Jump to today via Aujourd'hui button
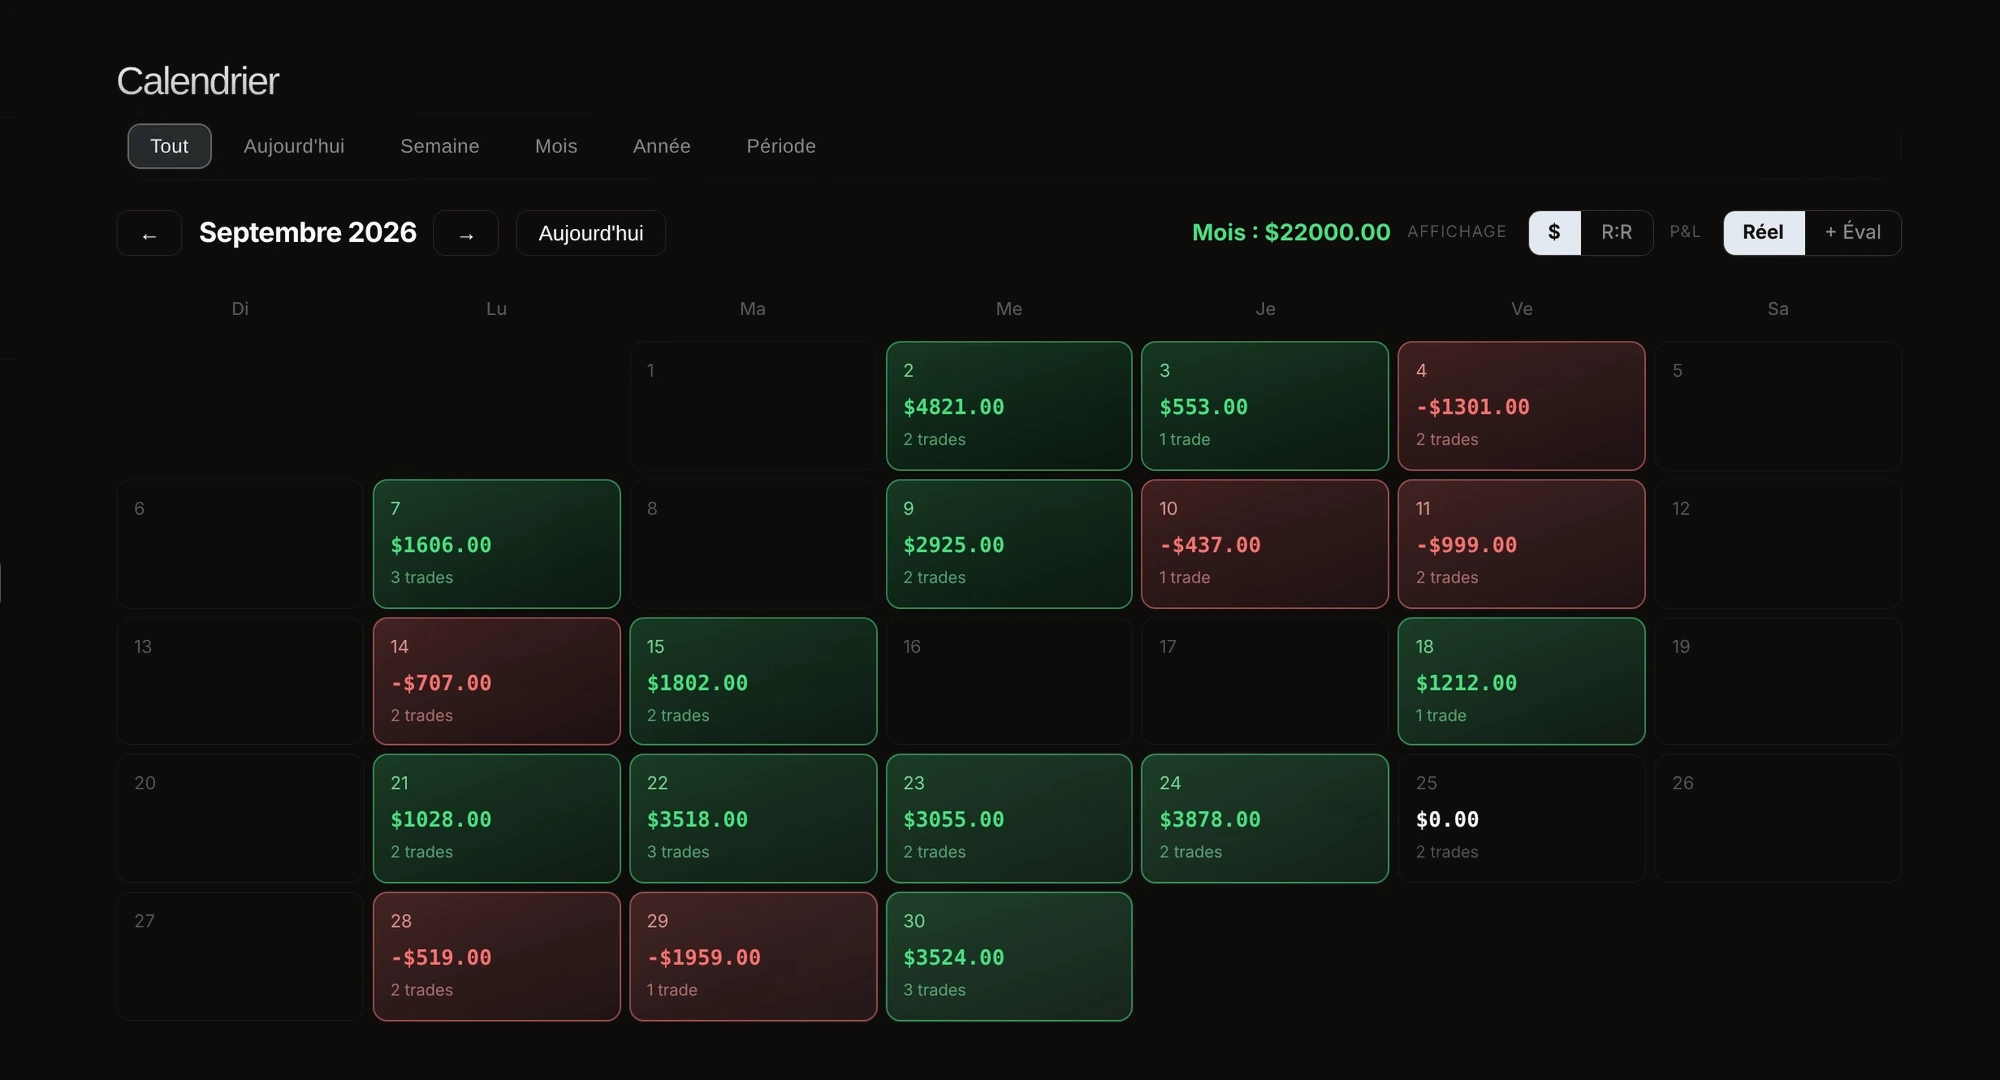This screenshot has width=2000, height=1080. 591,233
